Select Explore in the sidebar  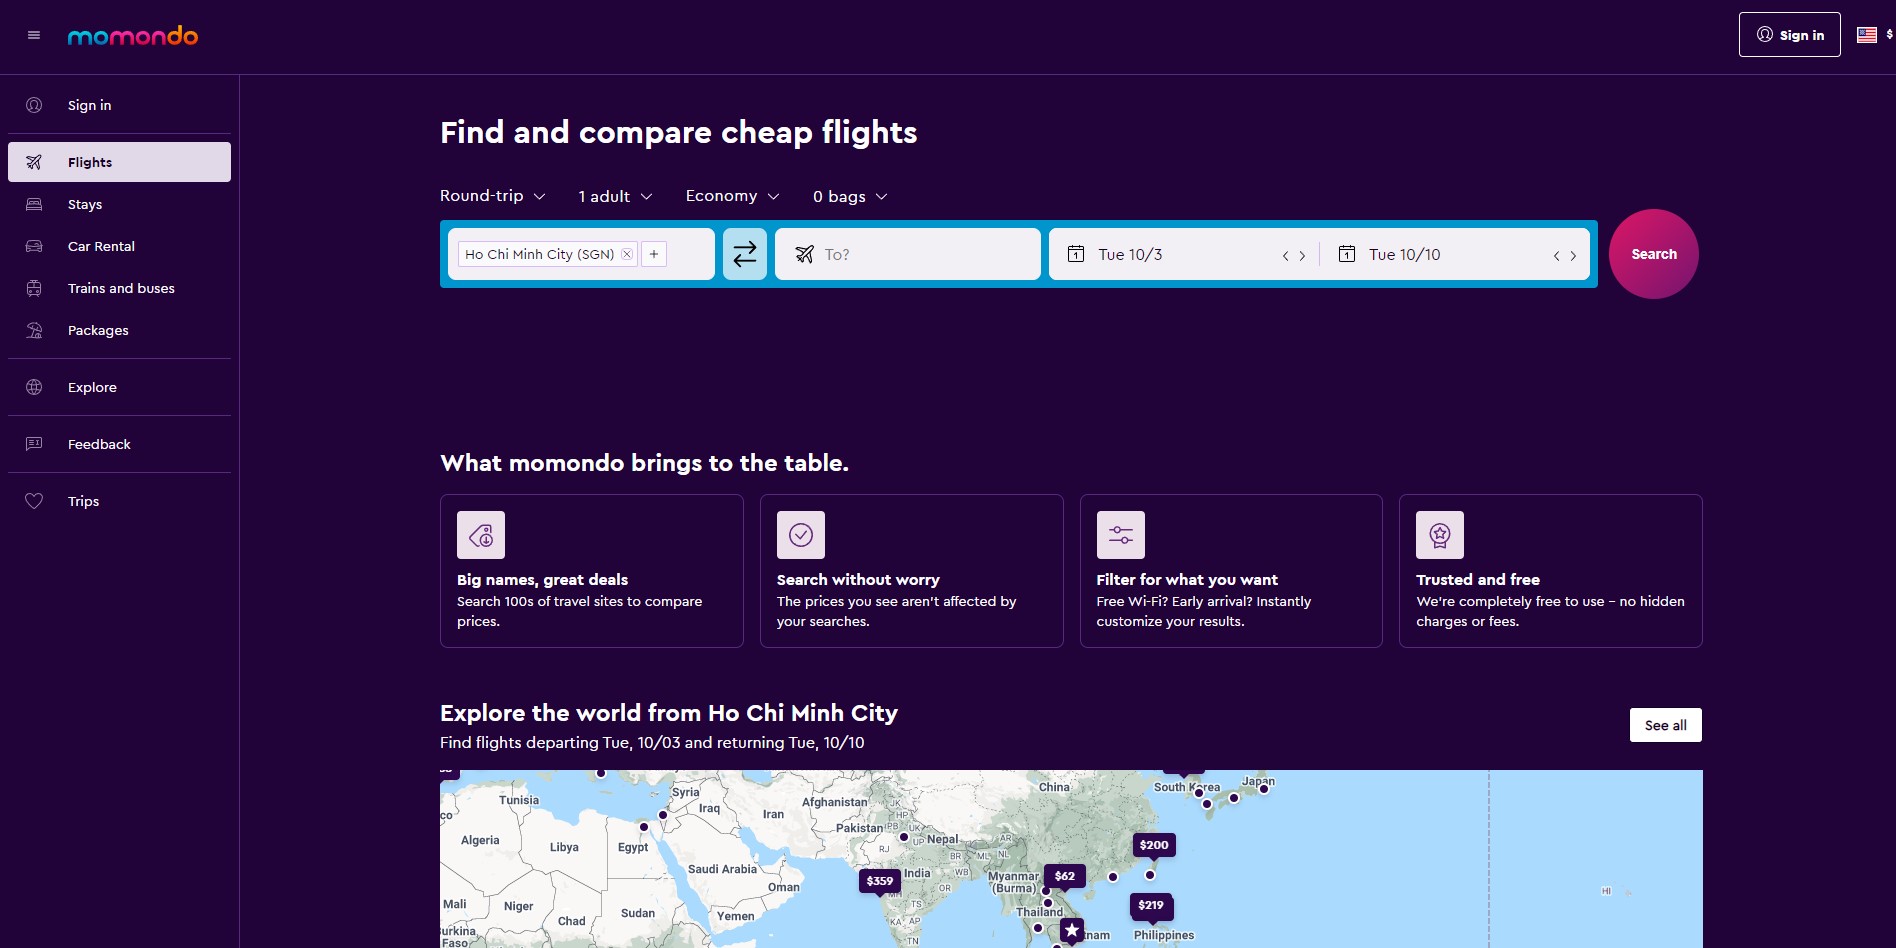(119, 387)
